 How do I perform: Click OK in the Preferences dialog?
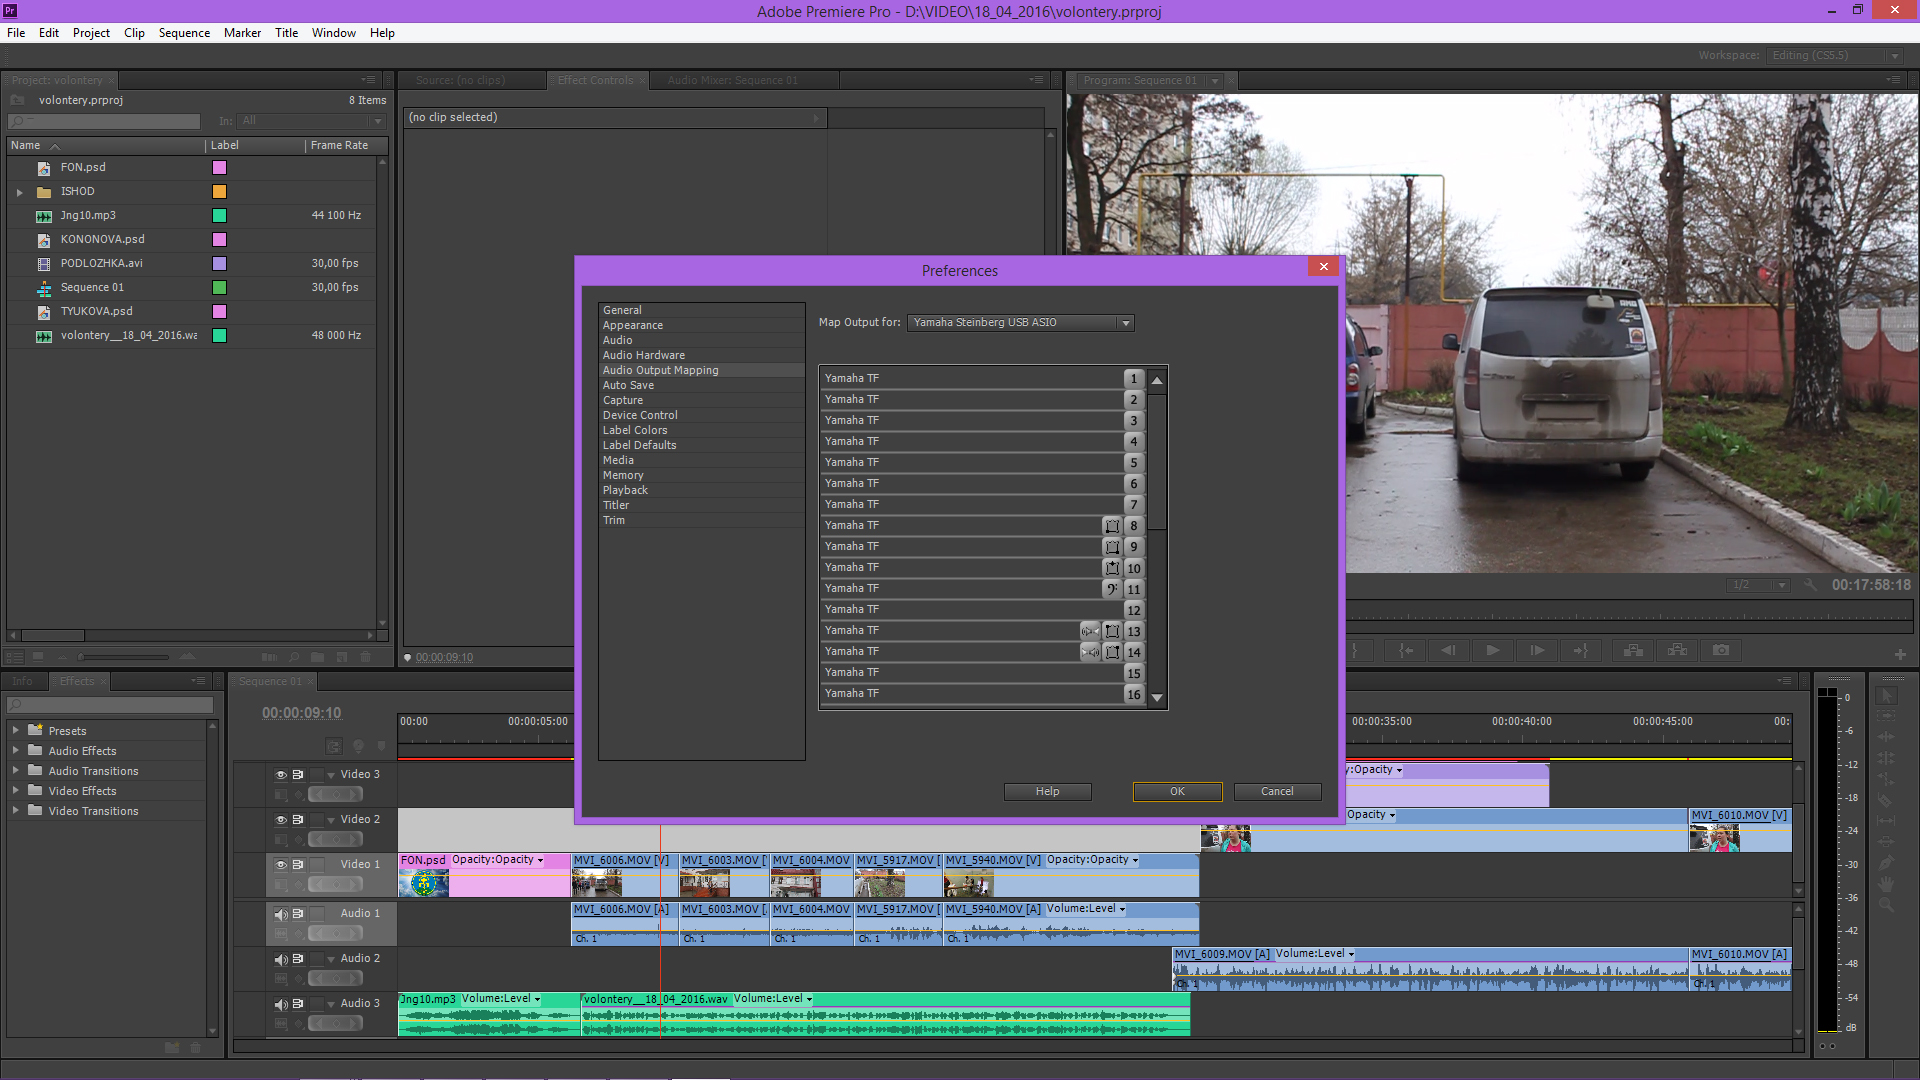coord(1177,792)
